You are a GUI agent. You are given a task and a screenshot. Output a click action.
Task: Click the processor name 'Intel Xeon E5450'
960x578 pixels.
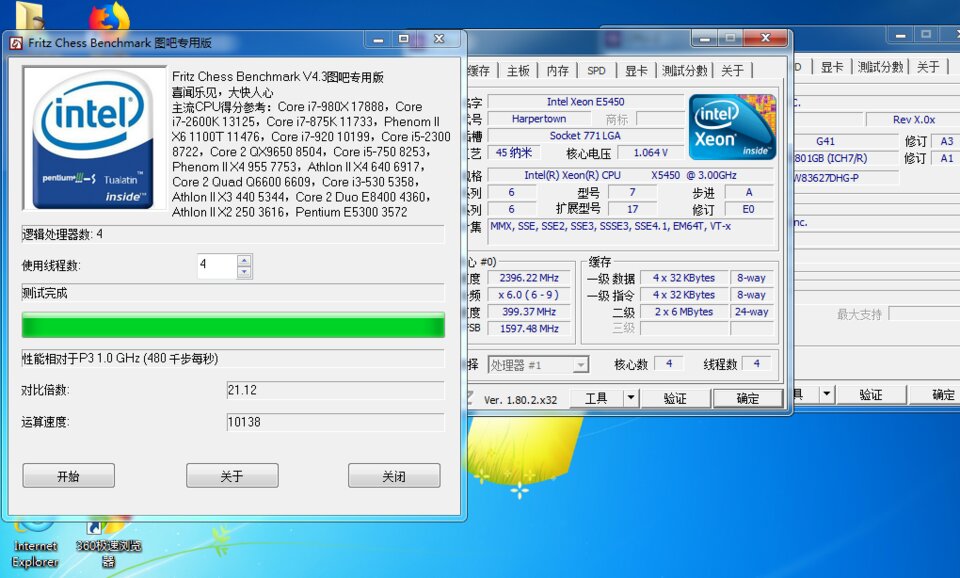pyautogui.click(x=585, y=102)
